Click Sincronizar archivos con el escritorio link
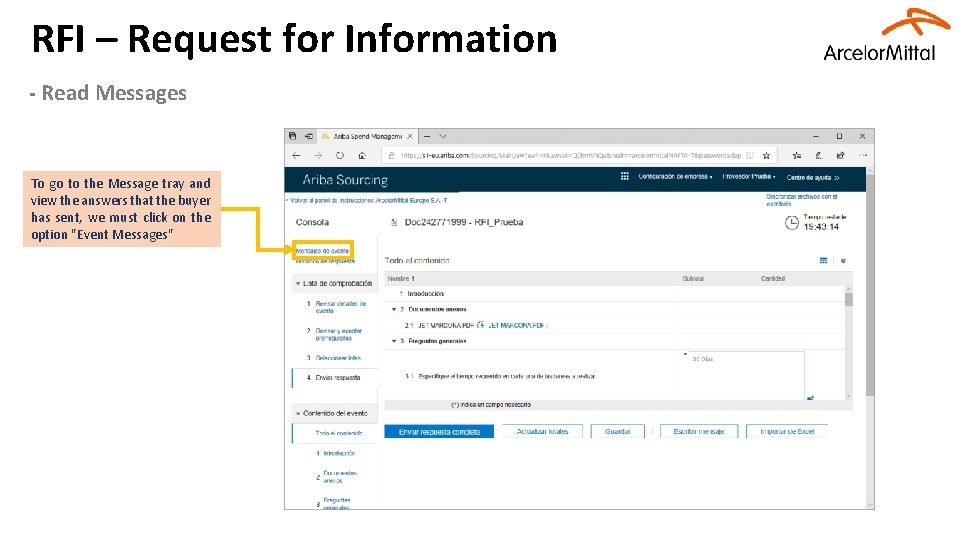The image size is (960, 540). (x=801, y=200)
